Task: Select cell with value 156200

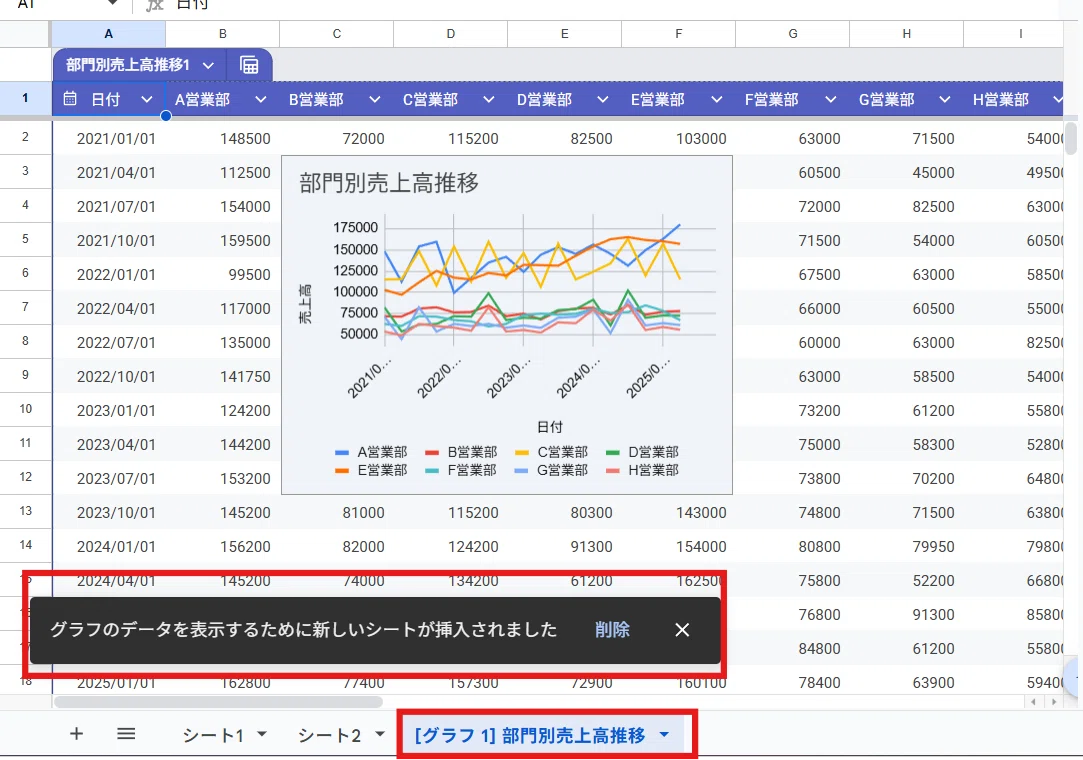Action: [x=223, y=547]
